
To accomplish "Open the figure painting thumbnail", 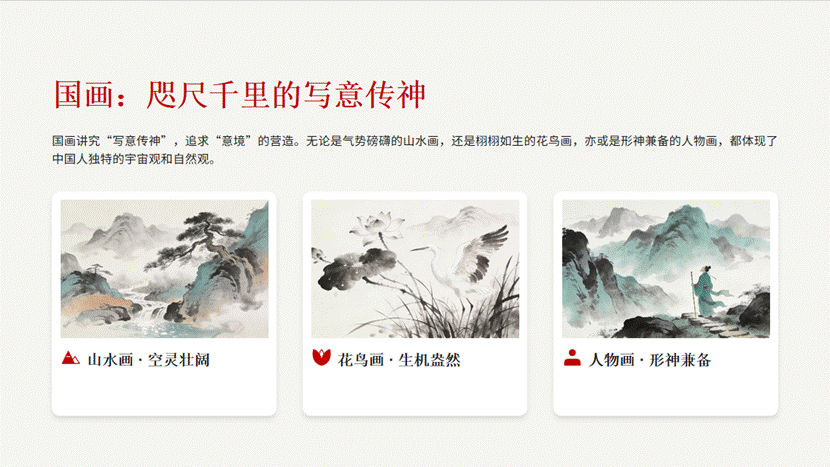I will pyautogui.click(x=666, y=269).
